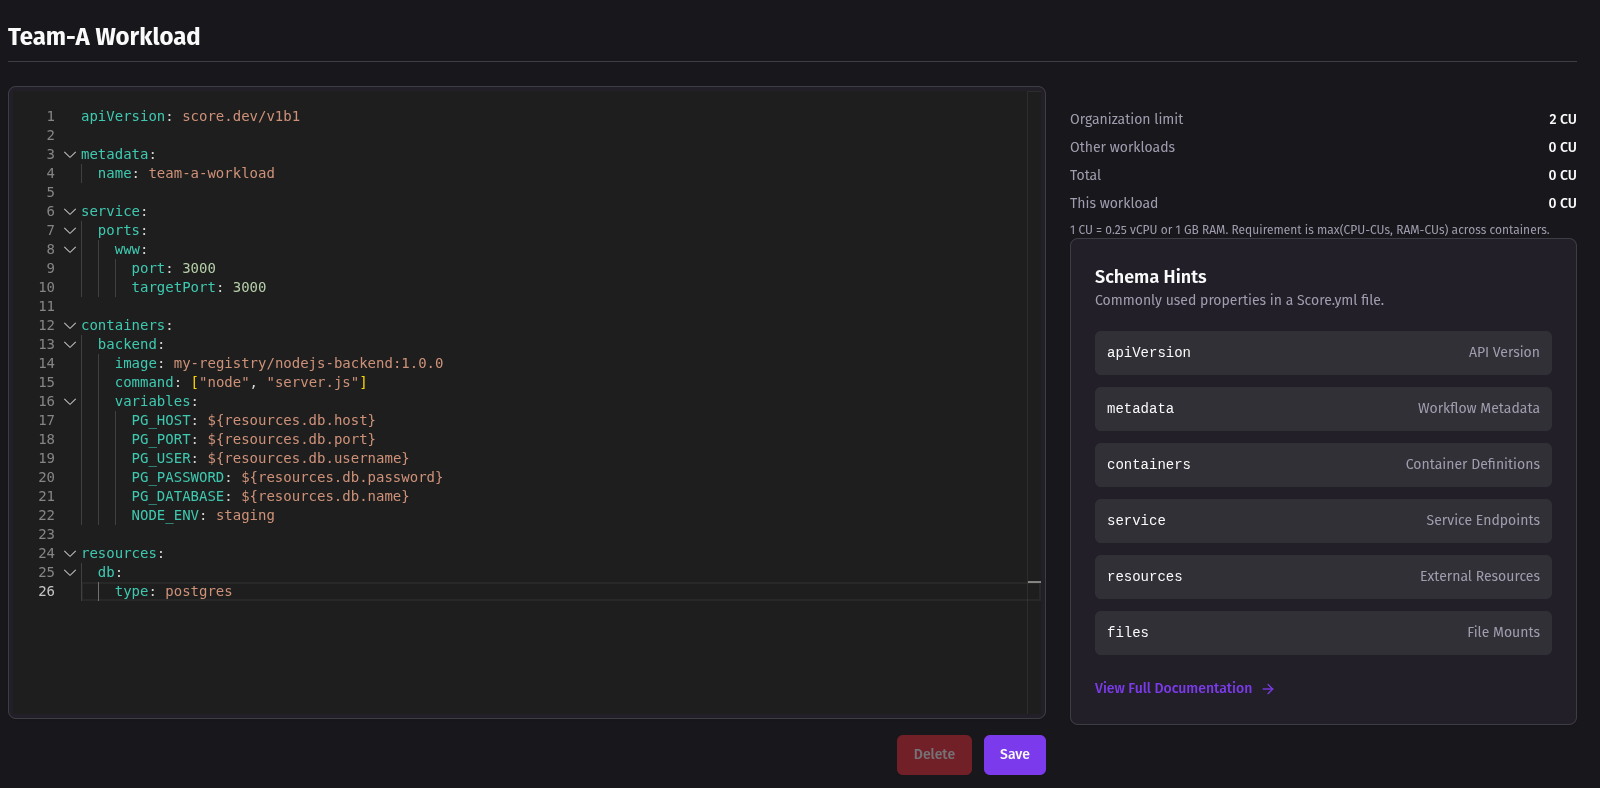Choose the files File Mounts hint
The image size is (1600, 788).
pos(1322,633)
